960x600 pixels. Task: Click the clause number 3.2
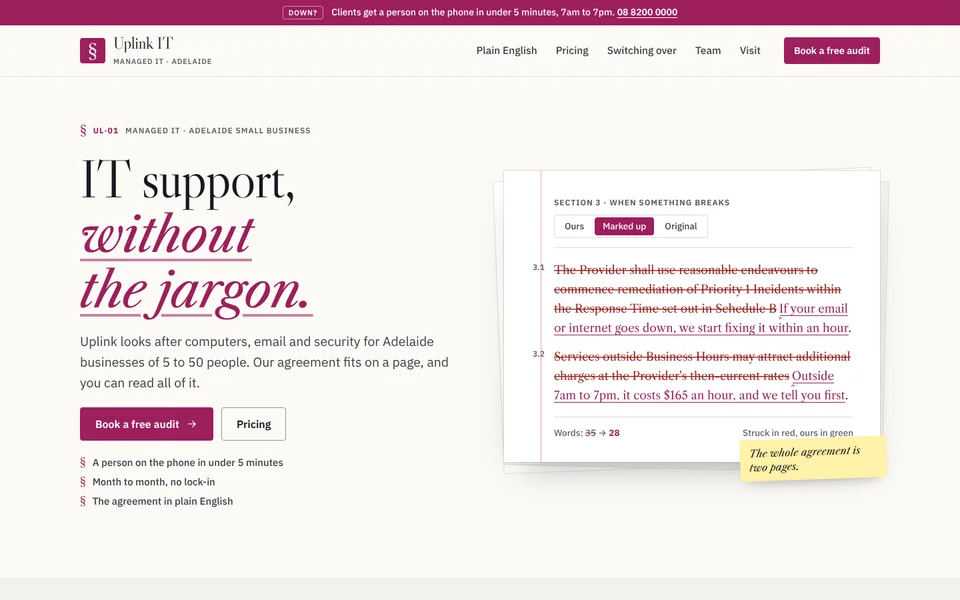538,354
